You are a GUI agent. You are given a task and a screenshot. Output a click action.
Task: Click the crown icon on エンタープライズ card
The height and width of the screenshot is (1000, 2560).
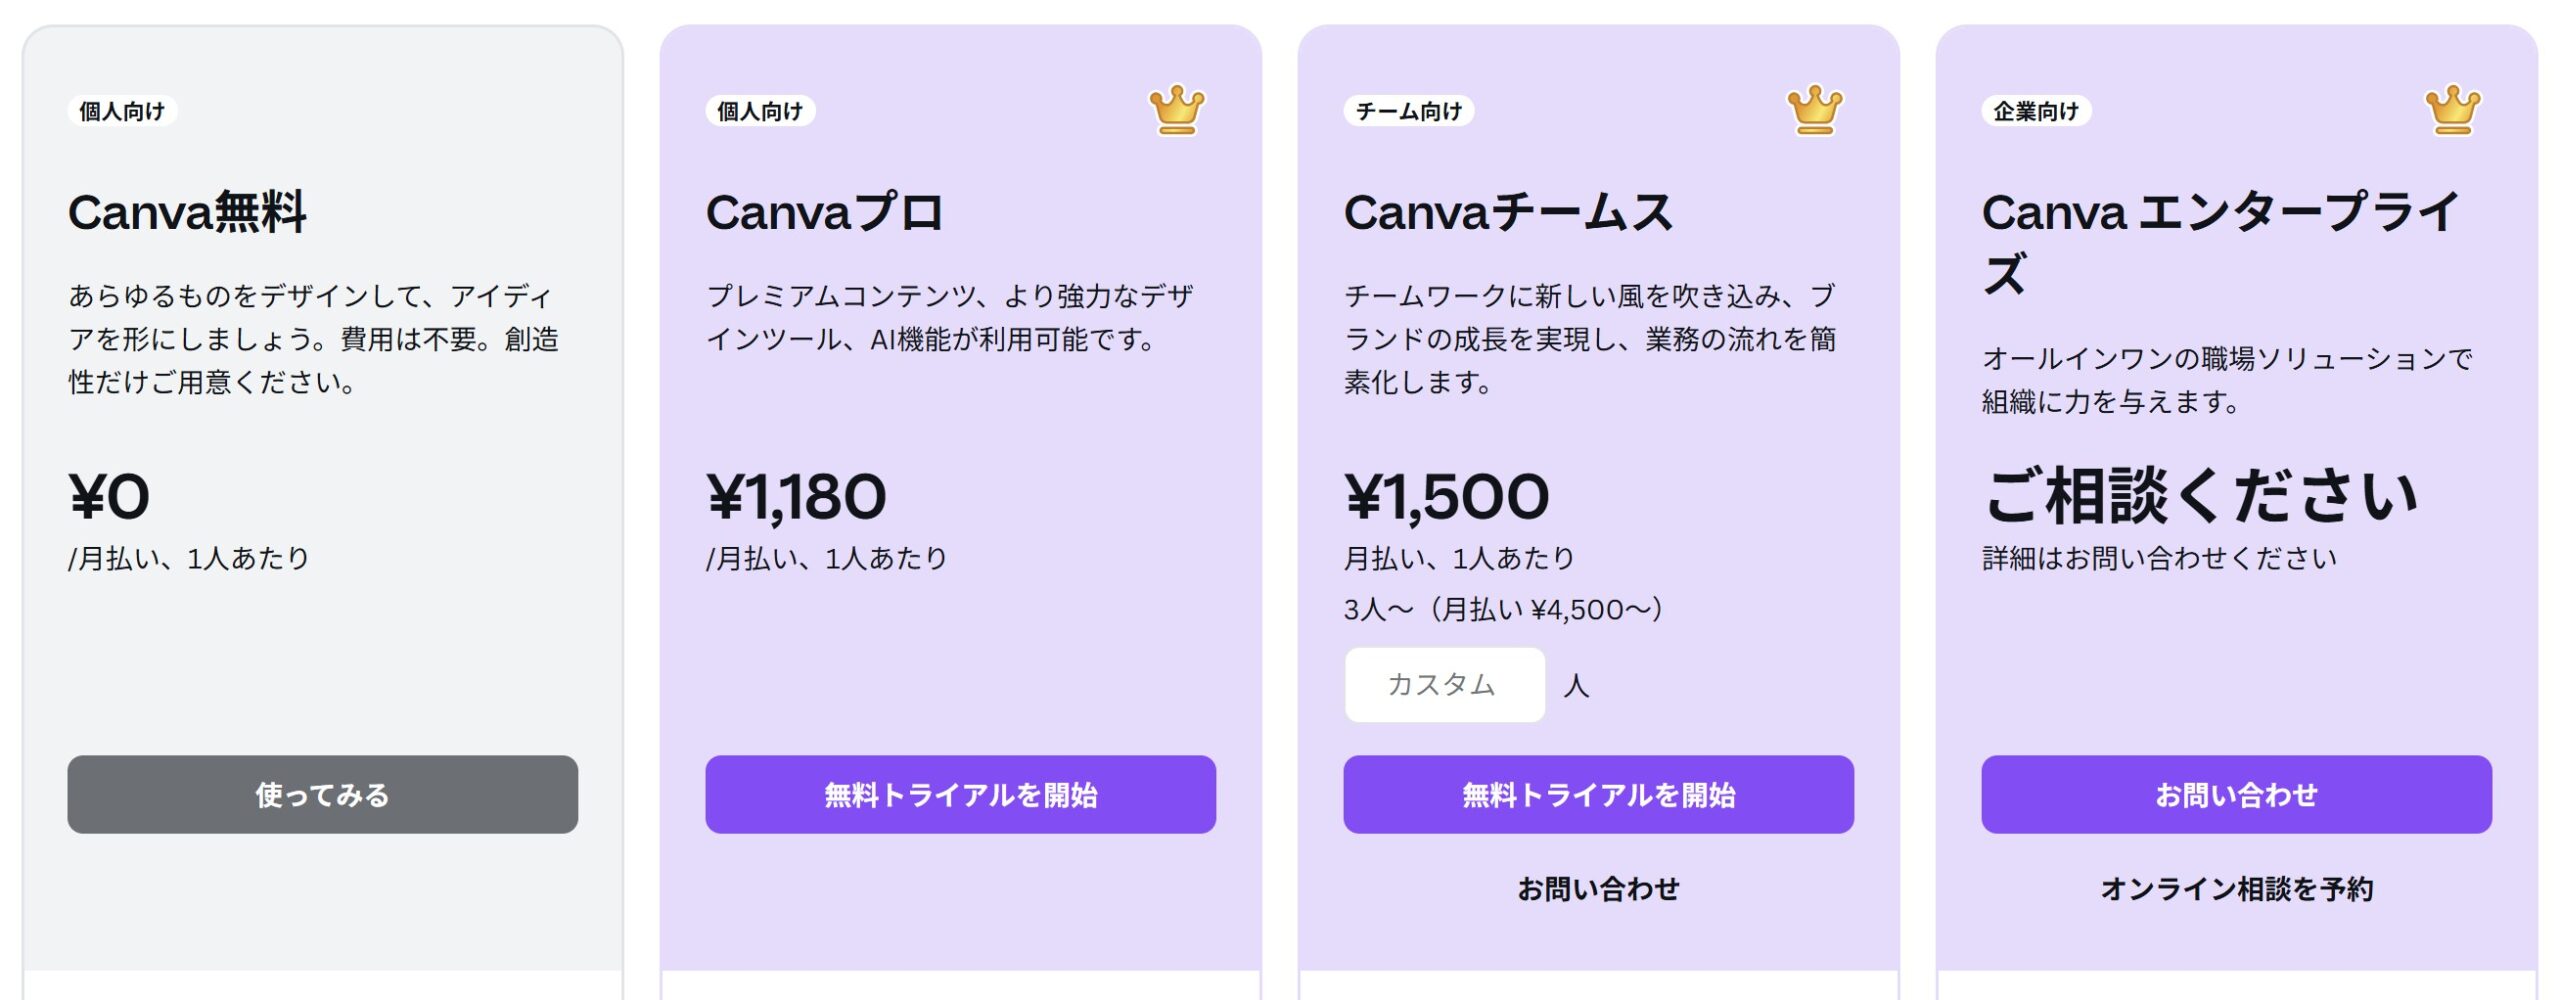[x=2452, y=110]
